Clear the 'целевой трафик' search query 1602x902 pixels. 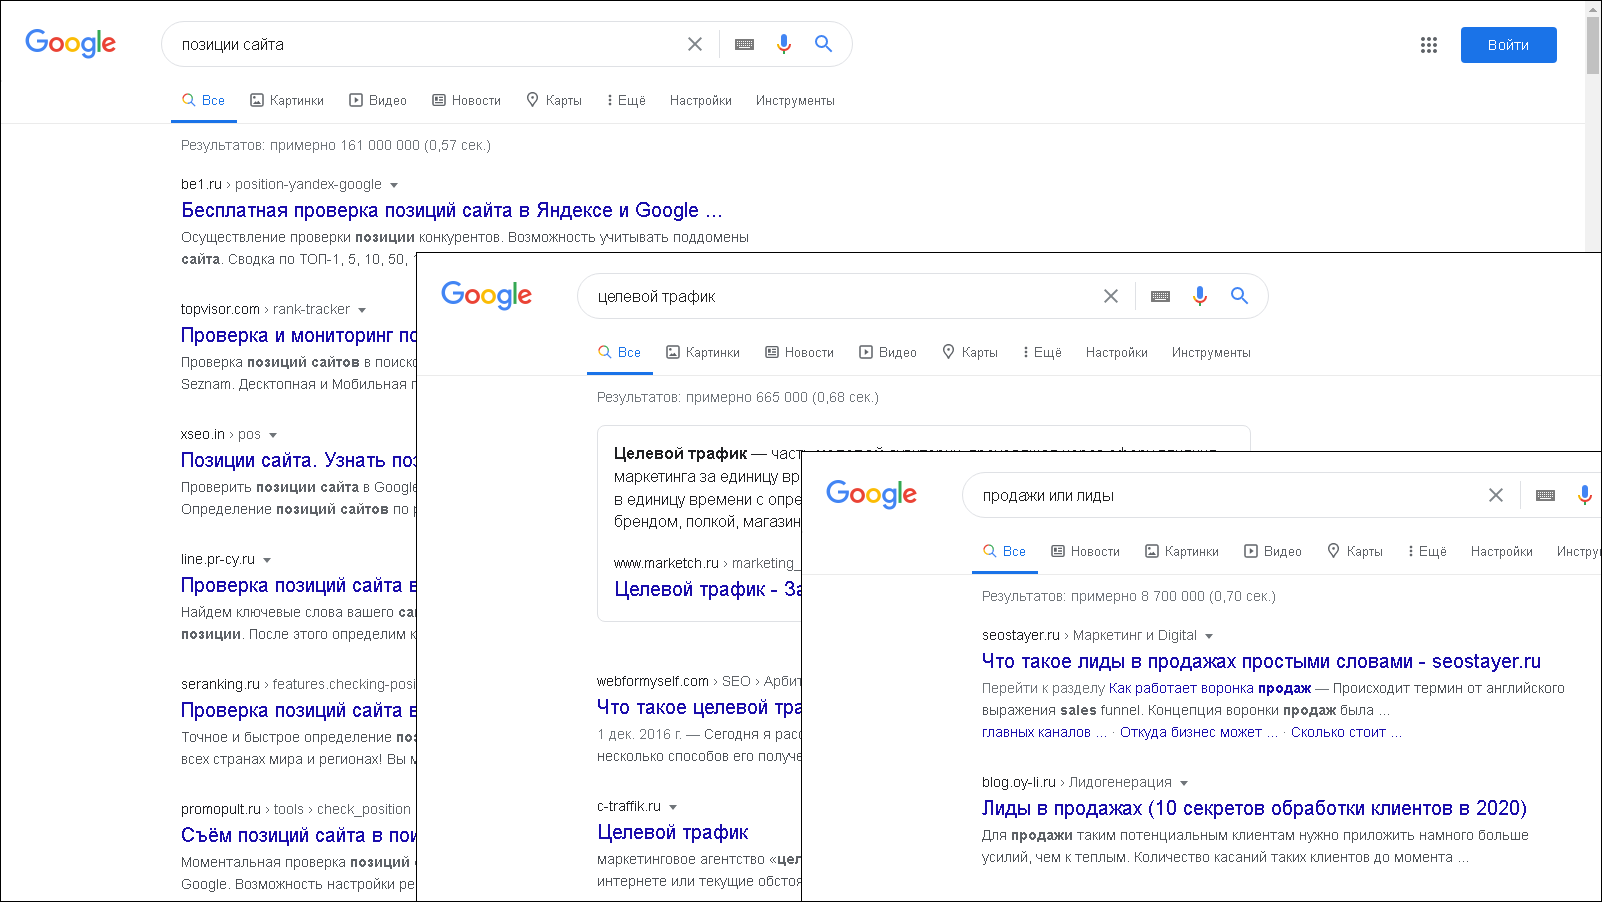tap(1111, 296)
